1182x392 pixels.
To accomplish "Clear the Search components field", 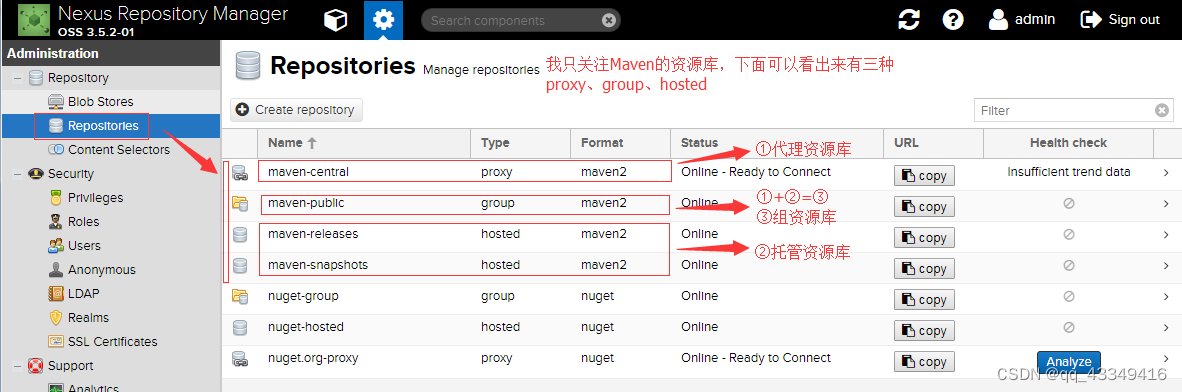I will pos(609,20).
